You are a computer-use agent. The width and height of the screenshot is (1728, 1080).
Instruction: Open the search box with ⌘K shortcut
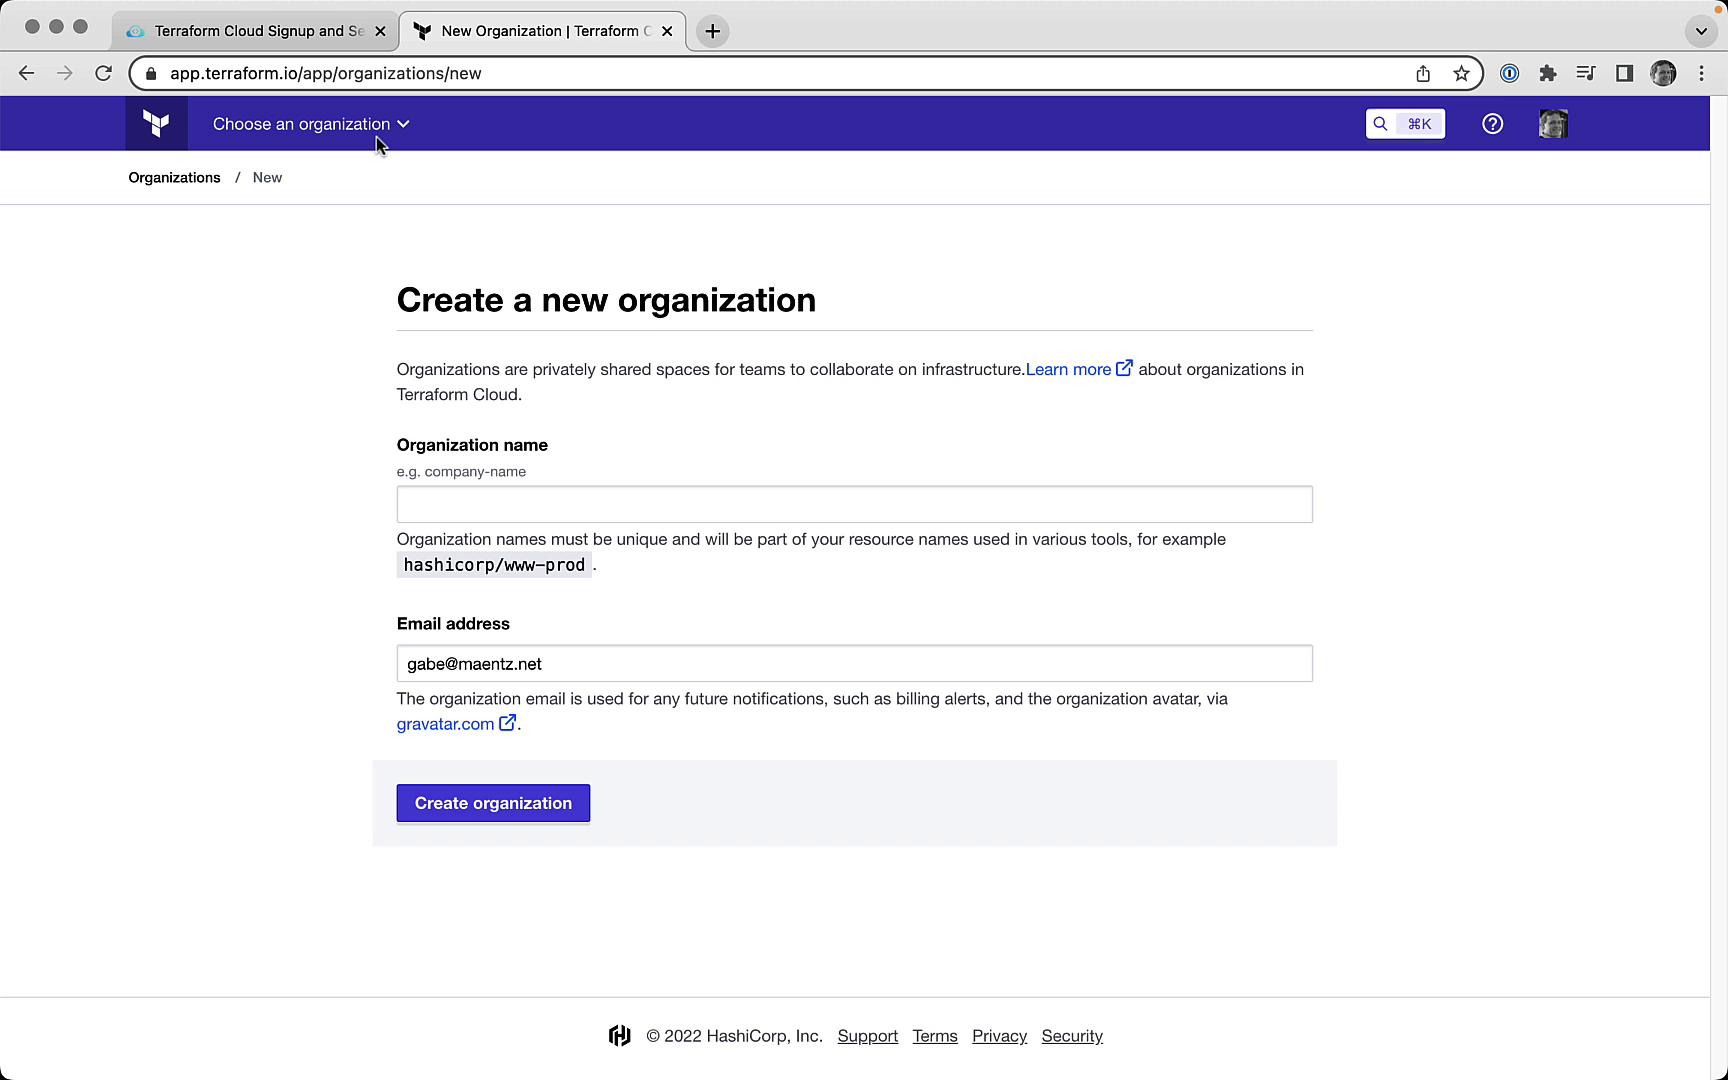click(x=1405, y=124)
